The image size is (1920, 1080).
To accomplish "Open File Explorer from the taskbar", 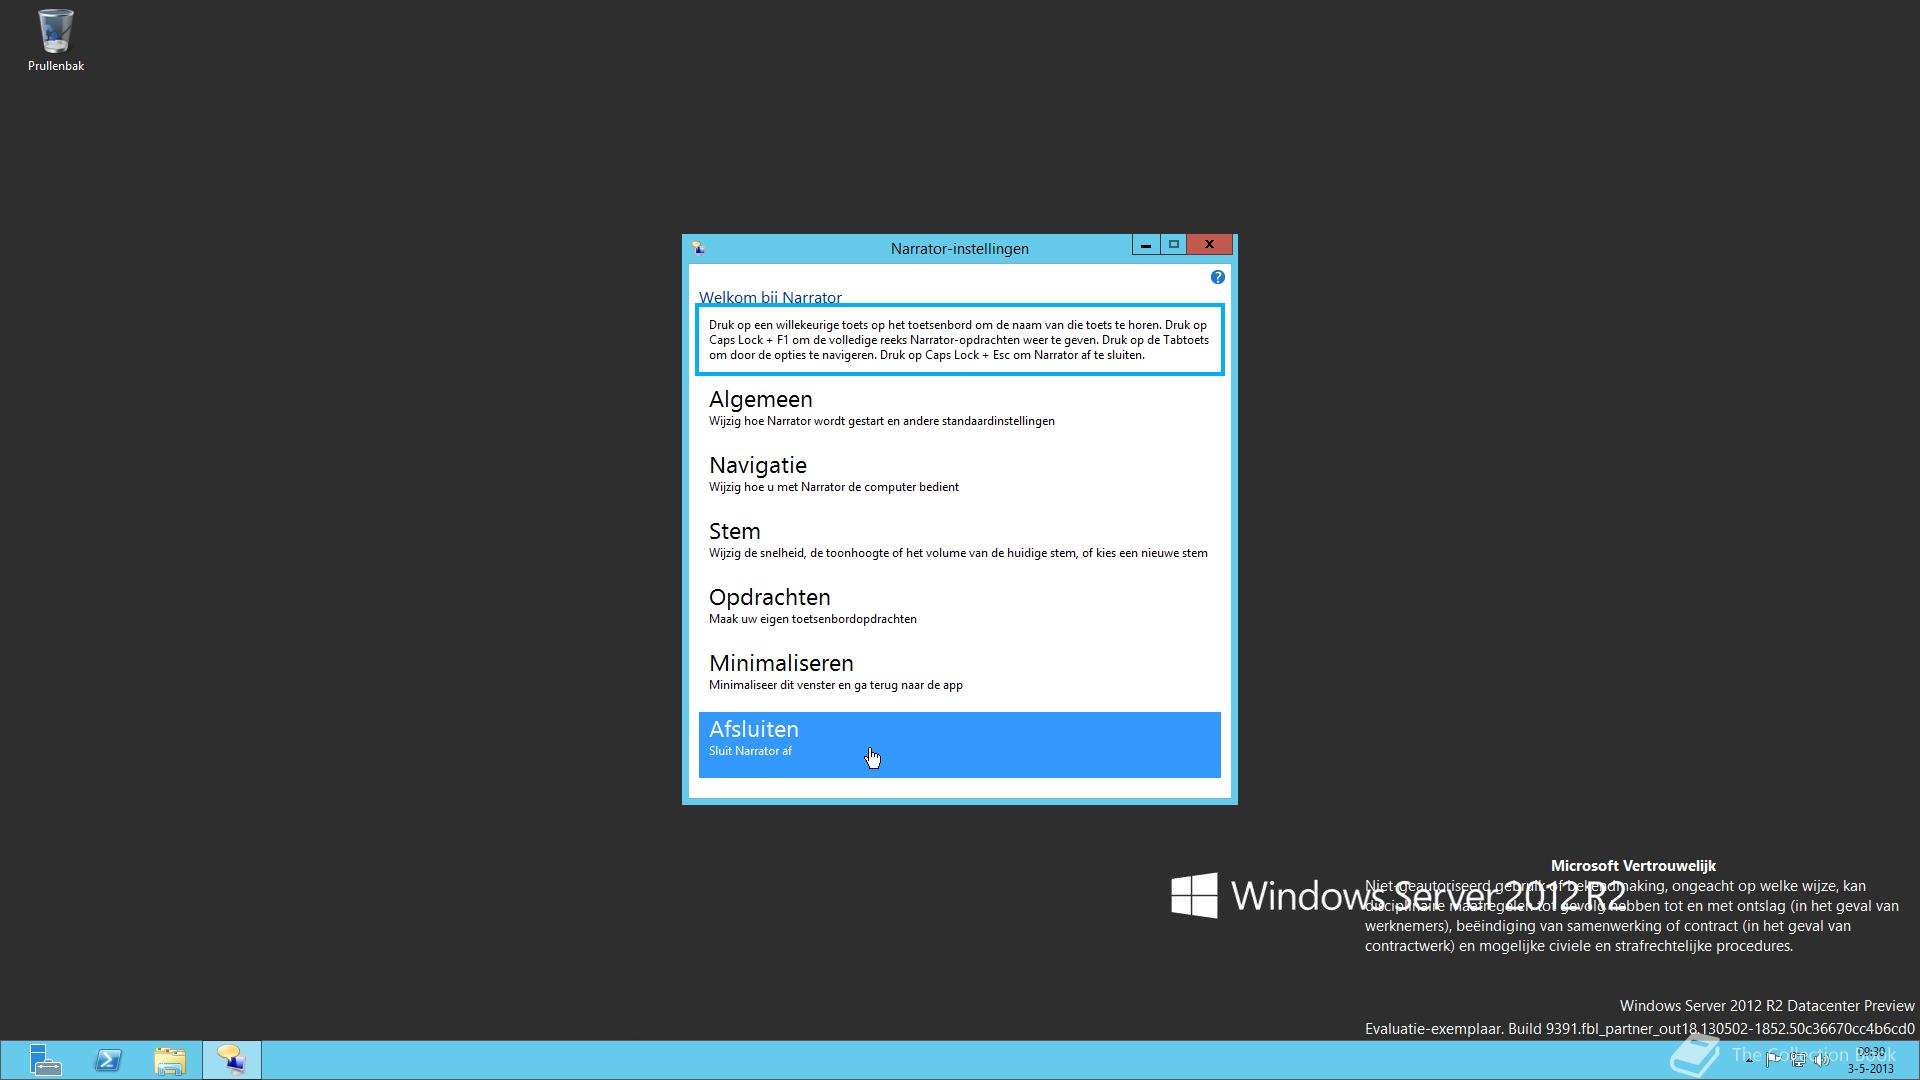I will point(170,1060).
